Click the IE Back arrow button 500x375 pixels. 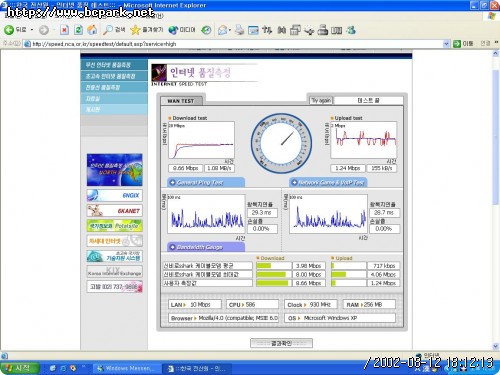9,30
